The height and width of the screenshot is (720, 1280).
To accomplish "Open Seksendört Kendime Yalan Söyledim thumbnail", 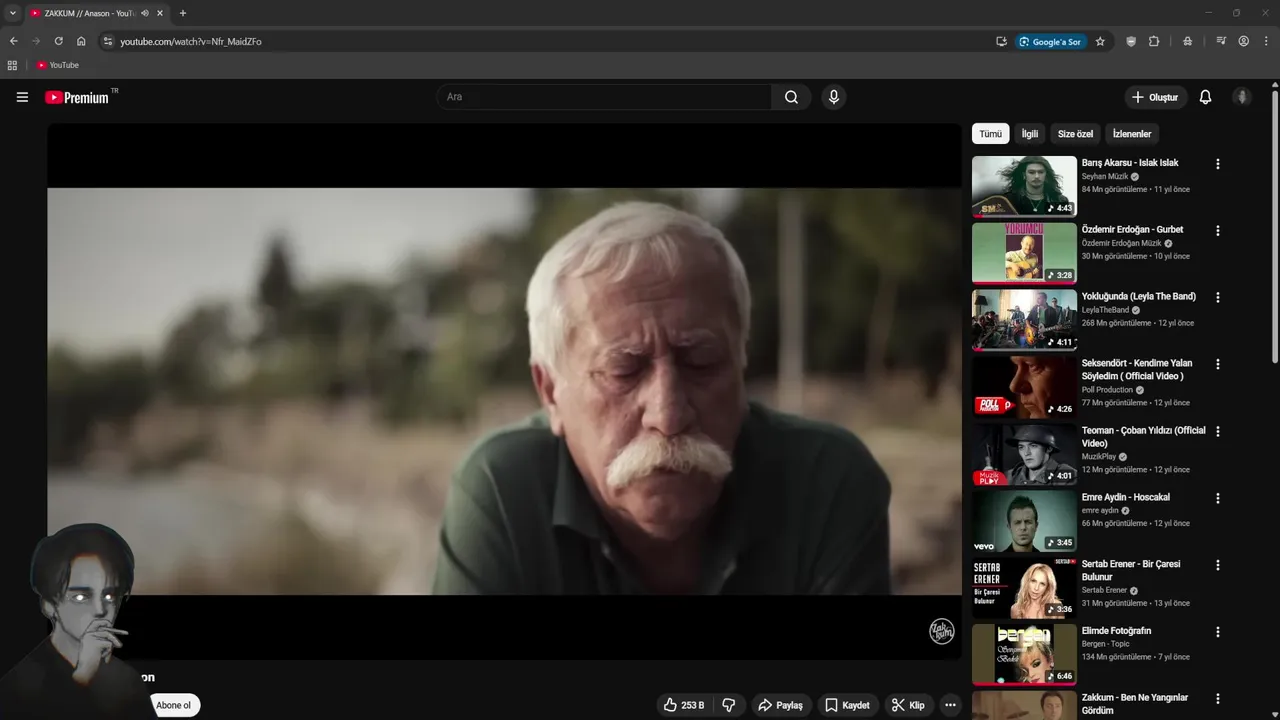I will point(1024,387).
